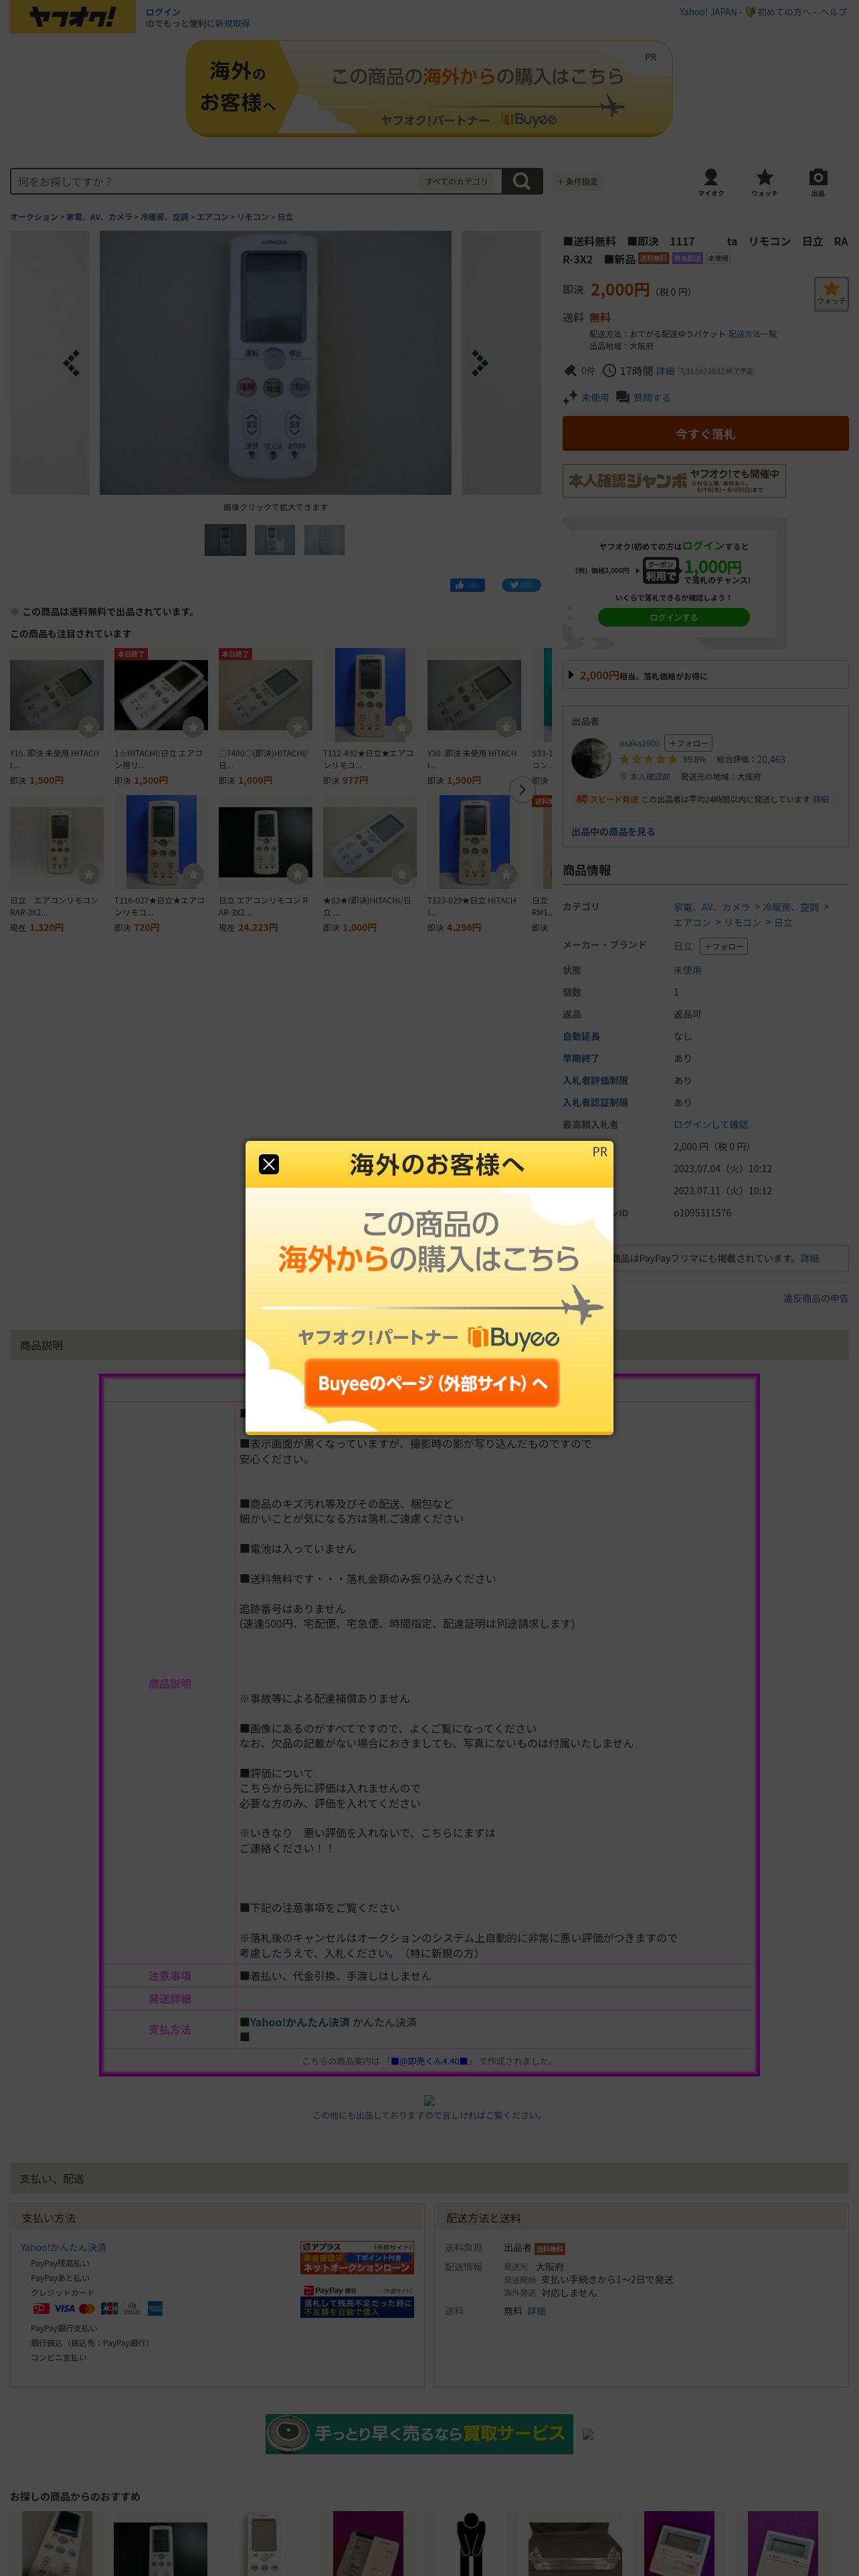Open 配送方法一覧 link
Screen dimensions: 859x2576
[752, 334]
